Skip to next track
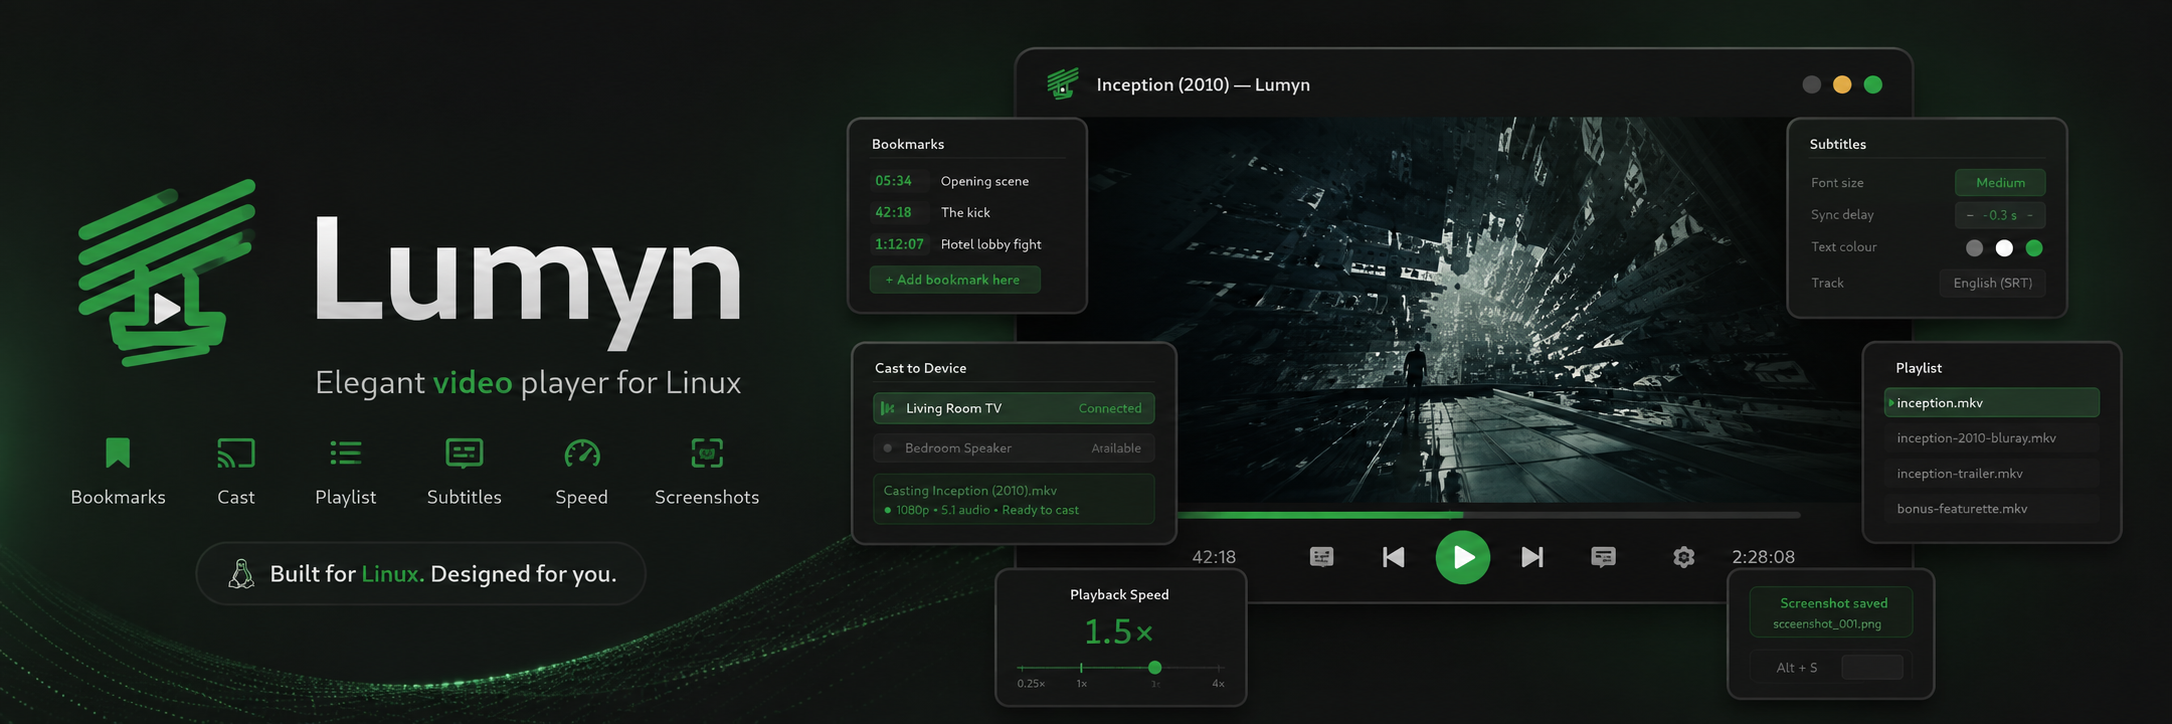Screen dimensions: 2172x724 1532,557
